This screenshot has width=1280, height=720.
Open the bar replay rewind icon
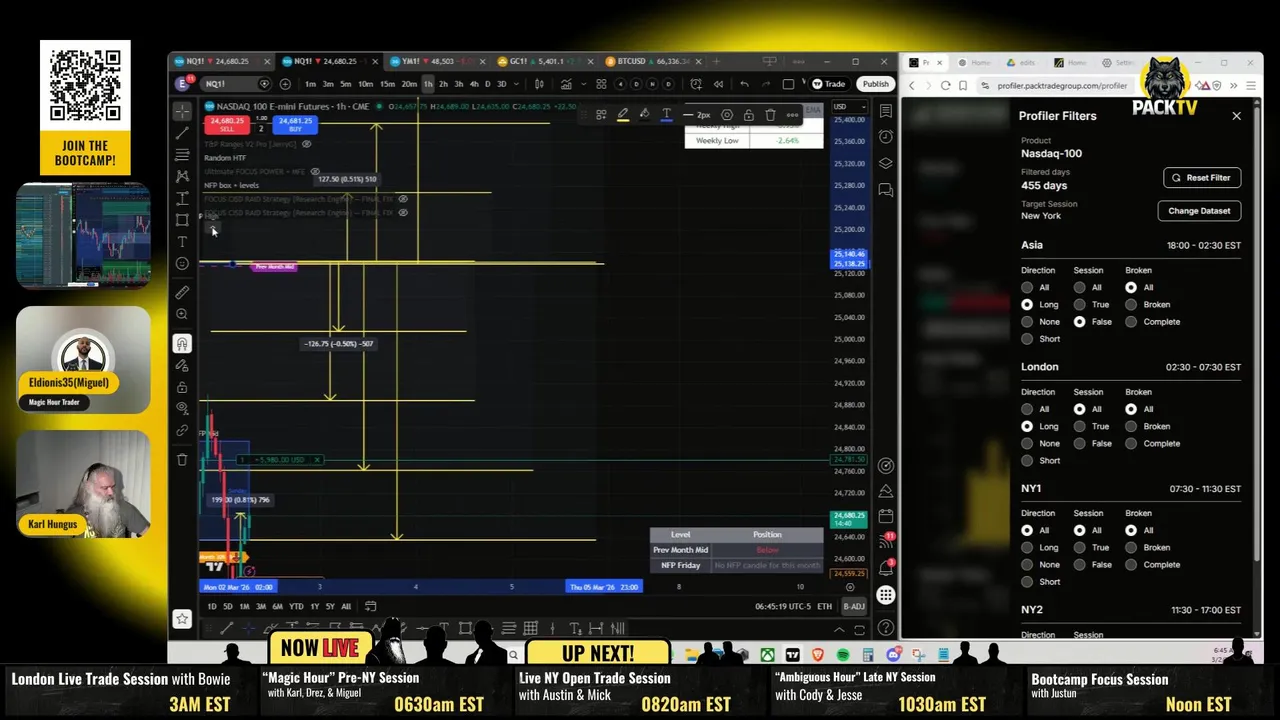[x=718, y=84]
